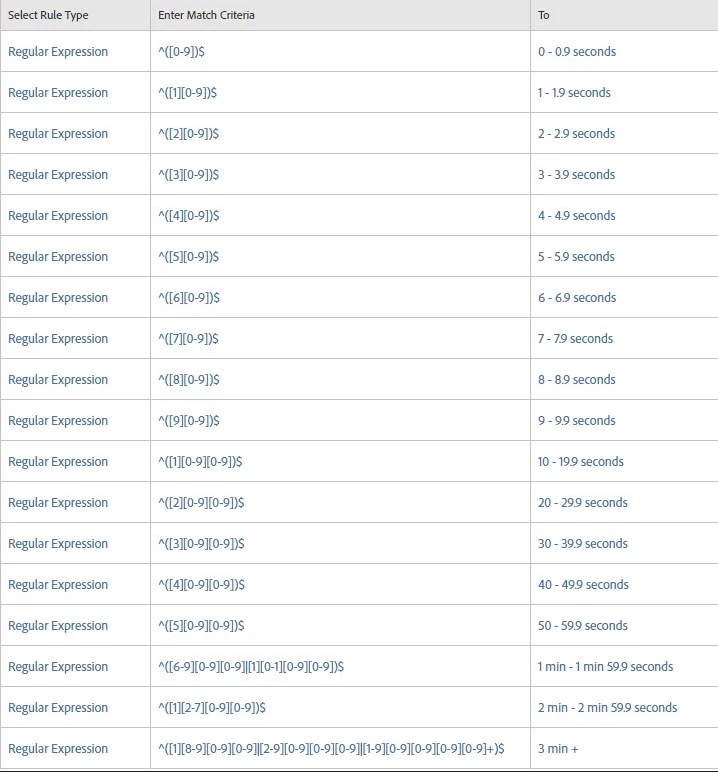Click the '50 - 59.9 seconds' value
The width and height of the screenshot is (718, 772).
(x=583, y=626)
